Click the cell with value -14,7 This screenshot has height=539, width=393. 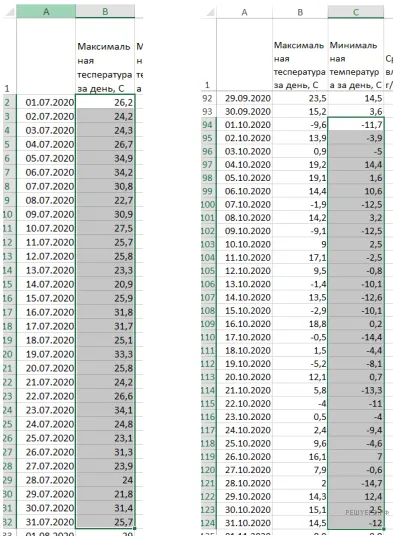click(x=356, y=483)
